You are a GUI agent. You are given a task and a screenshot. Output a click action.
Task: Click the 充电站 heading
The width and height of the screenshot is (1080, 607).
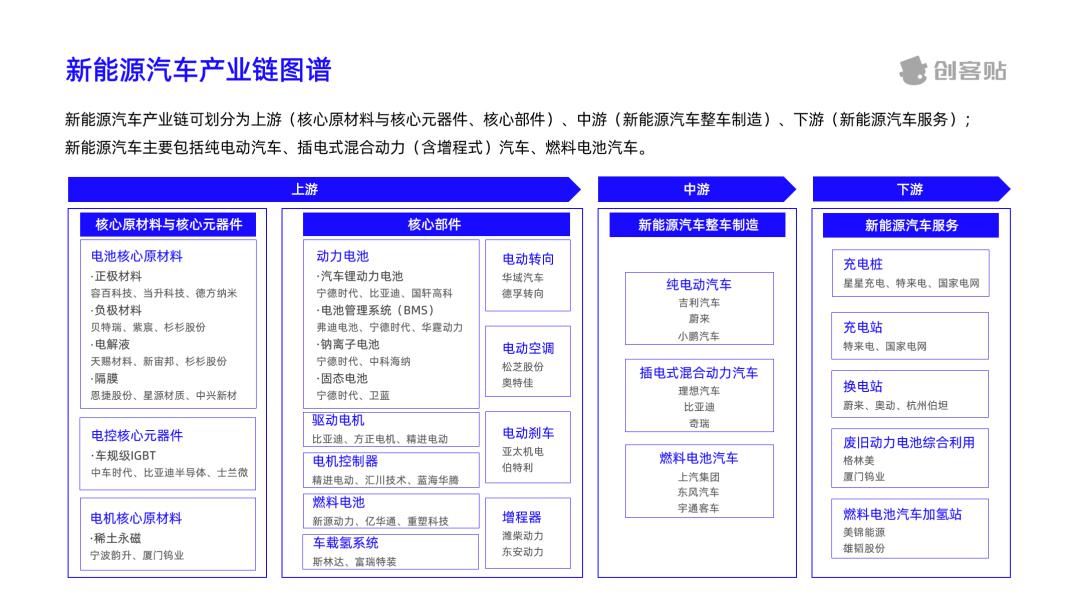863,327
